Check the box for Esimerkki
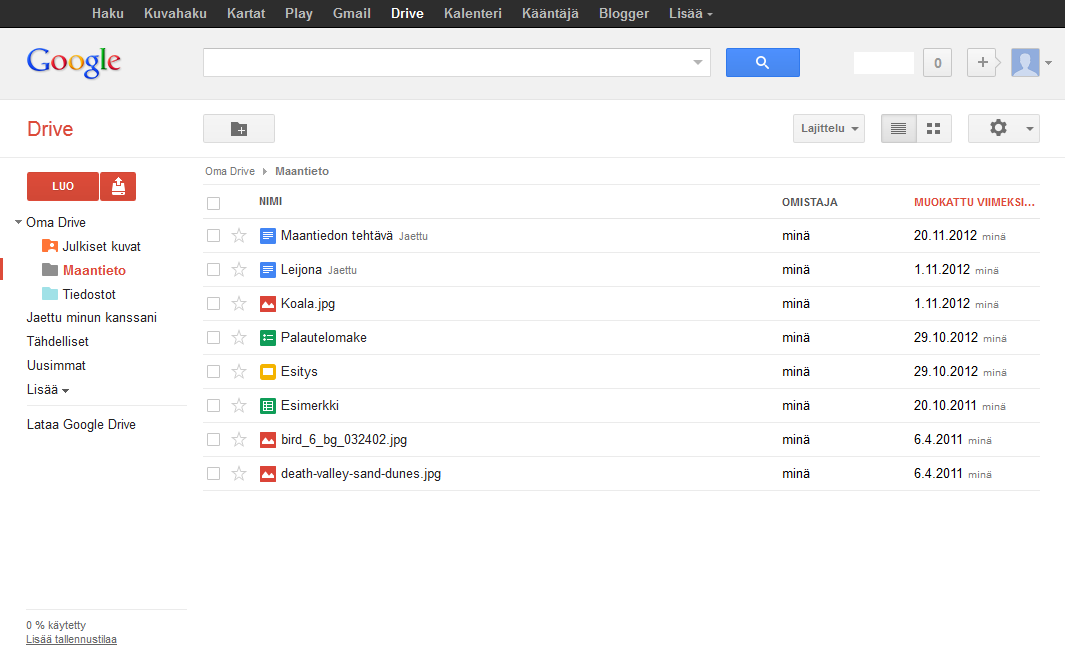This screenshot has height=651, width=1065. tap(213, 406)
